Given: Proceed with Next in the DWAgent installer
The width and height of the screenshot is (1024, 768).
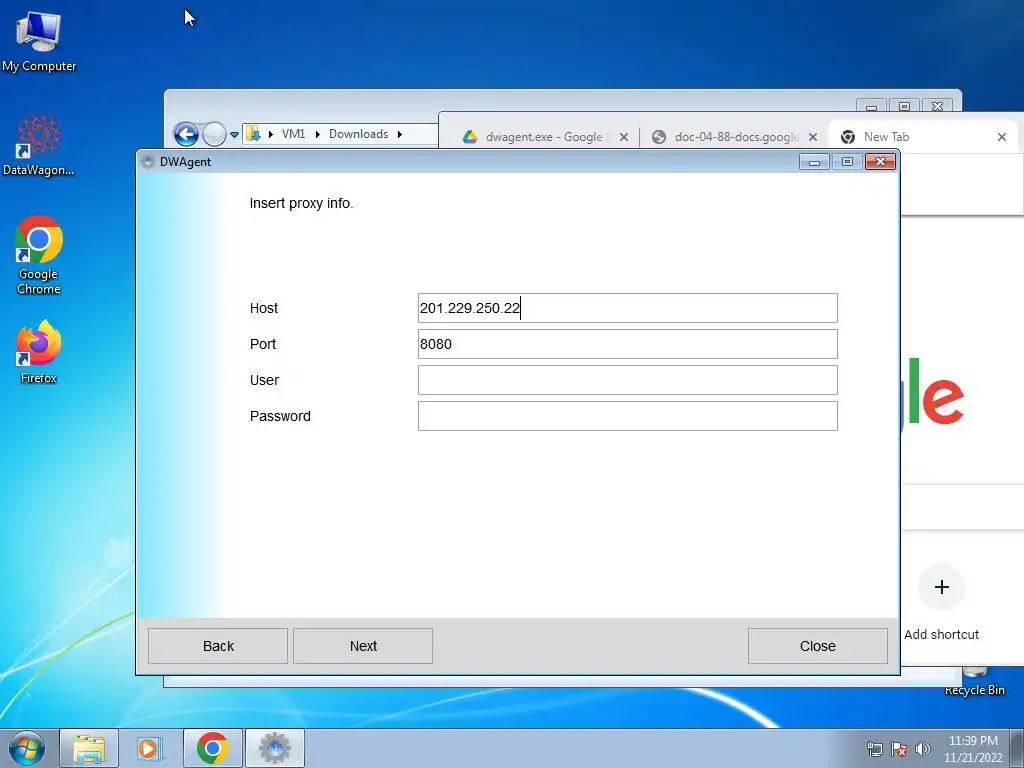Looking at the screenshot, I should pyautogui.click(x=363, y=646).
